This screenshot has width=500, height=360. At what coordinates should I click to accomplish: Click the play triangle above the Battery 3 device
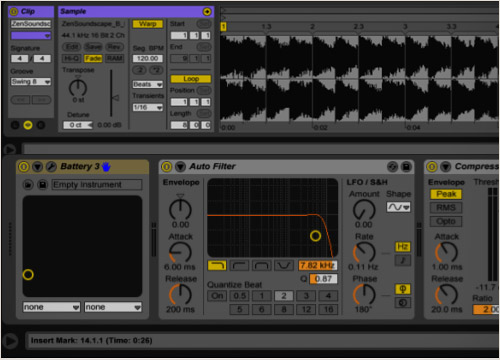click(10, 149)
